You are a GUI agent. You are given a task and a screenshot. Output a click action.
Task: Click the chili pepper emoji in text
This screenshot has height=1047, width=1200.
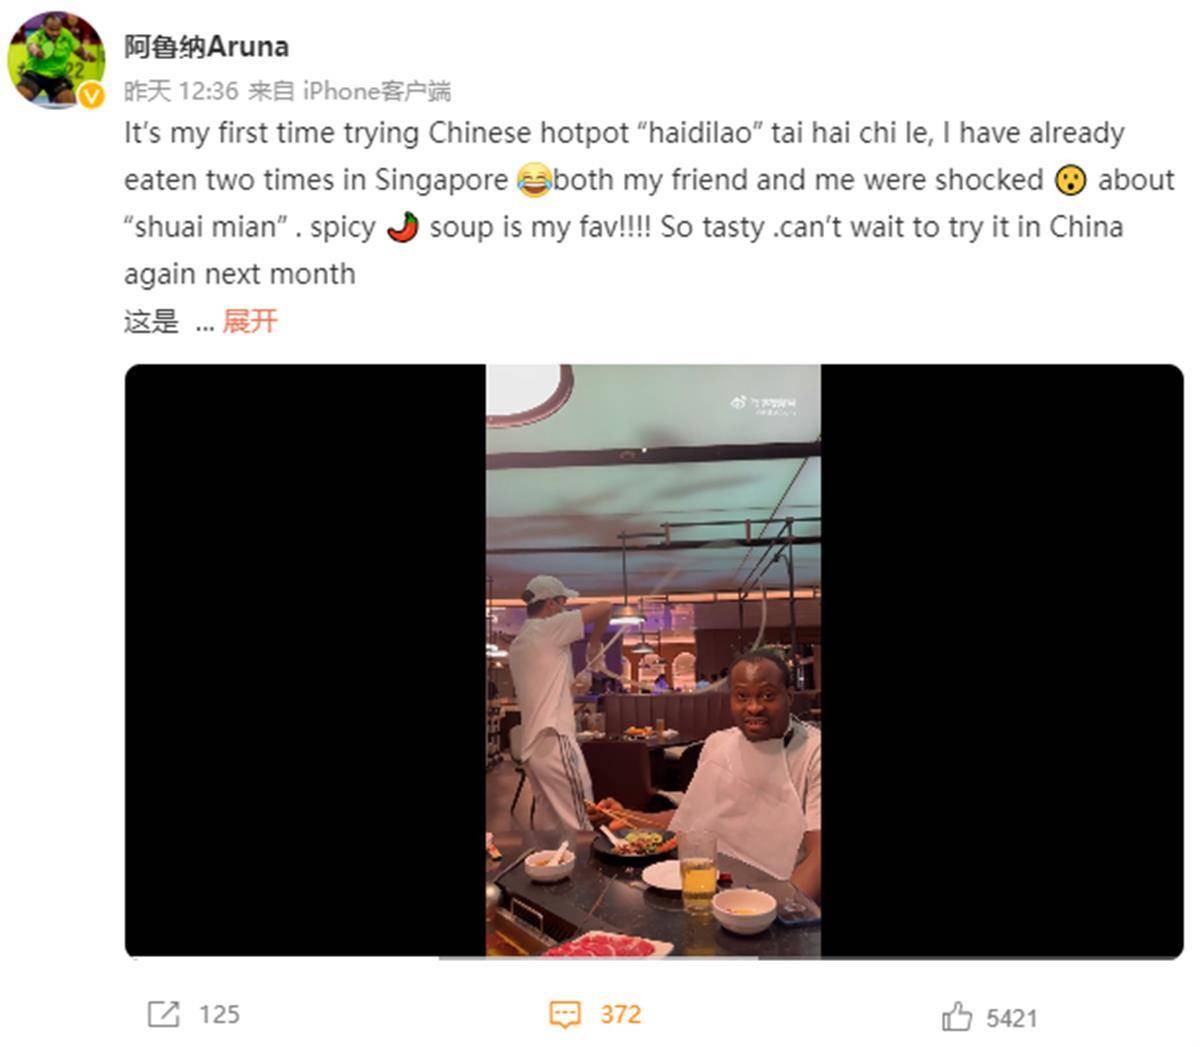click(402, 227)
